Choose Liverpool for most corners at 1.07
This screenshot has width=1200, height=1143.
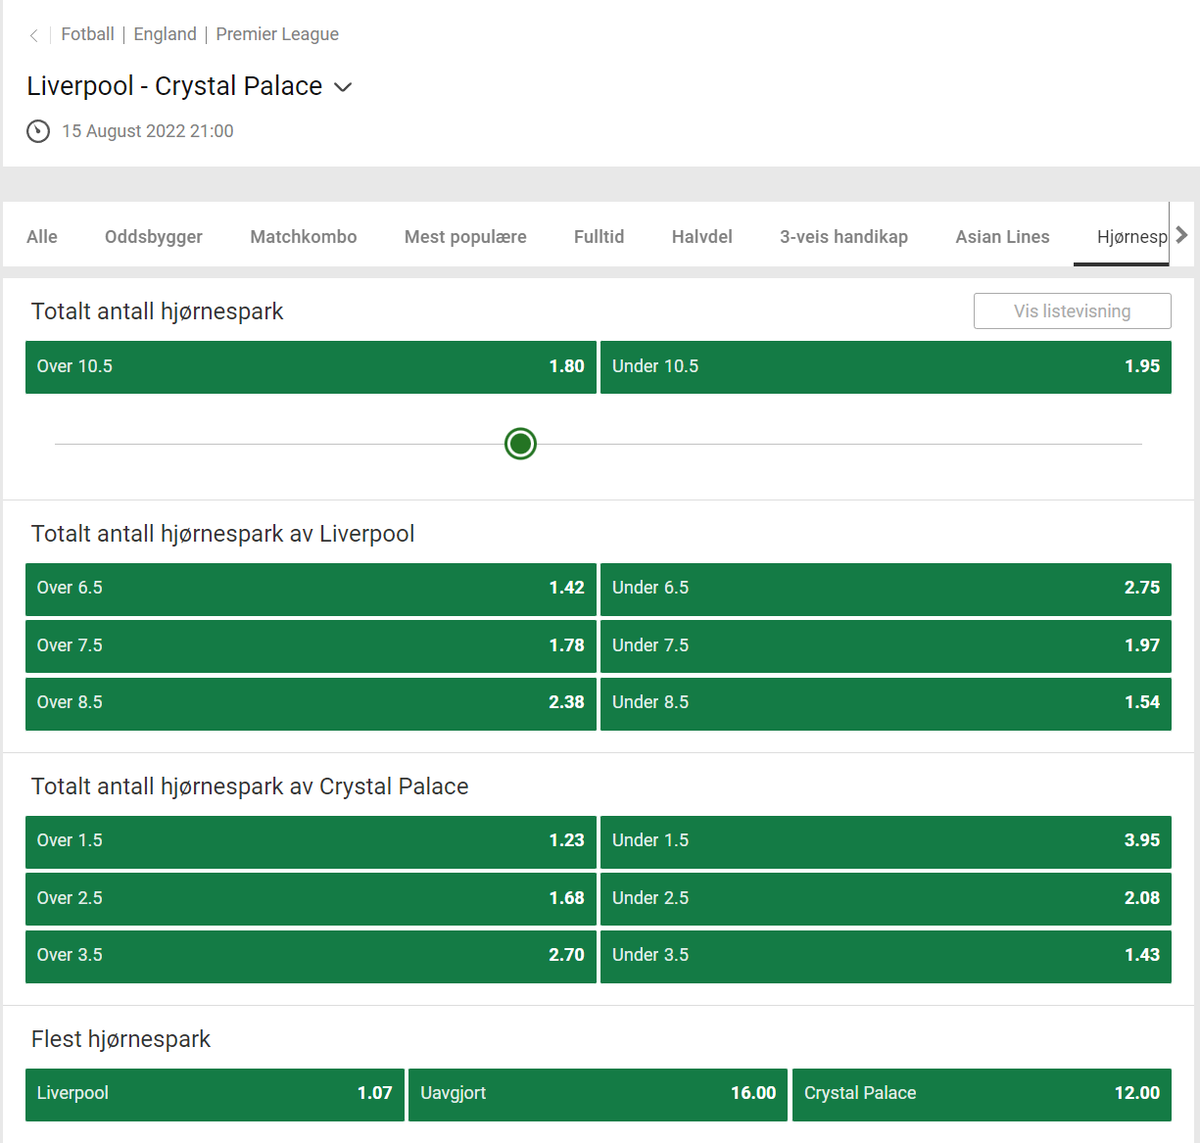point(215,1094)
